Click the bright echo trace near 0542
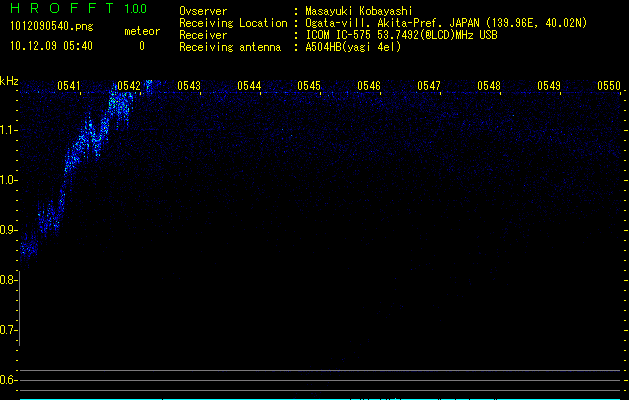 [x=120, y=105]
